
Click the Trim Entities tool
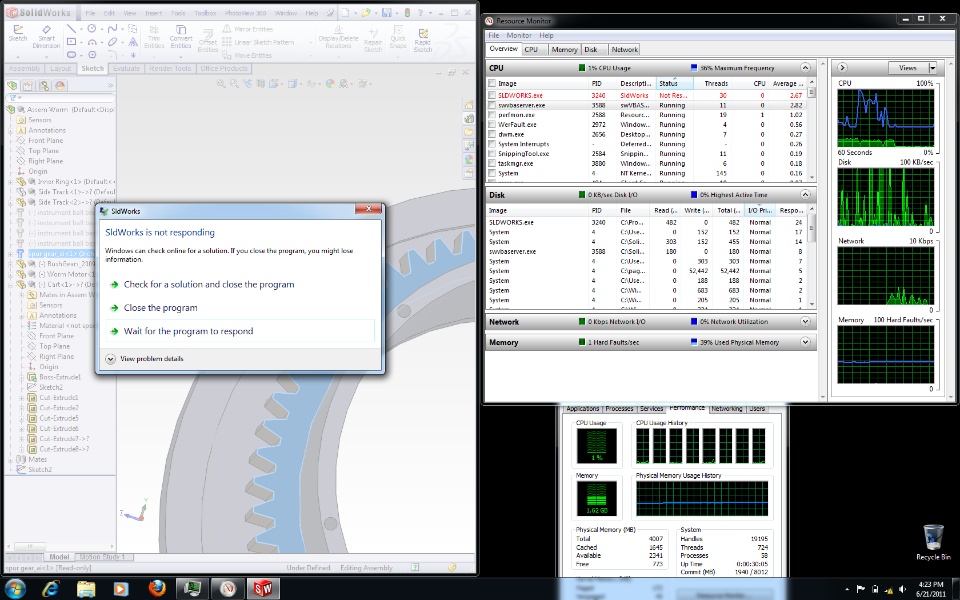(x=154, y=37)
